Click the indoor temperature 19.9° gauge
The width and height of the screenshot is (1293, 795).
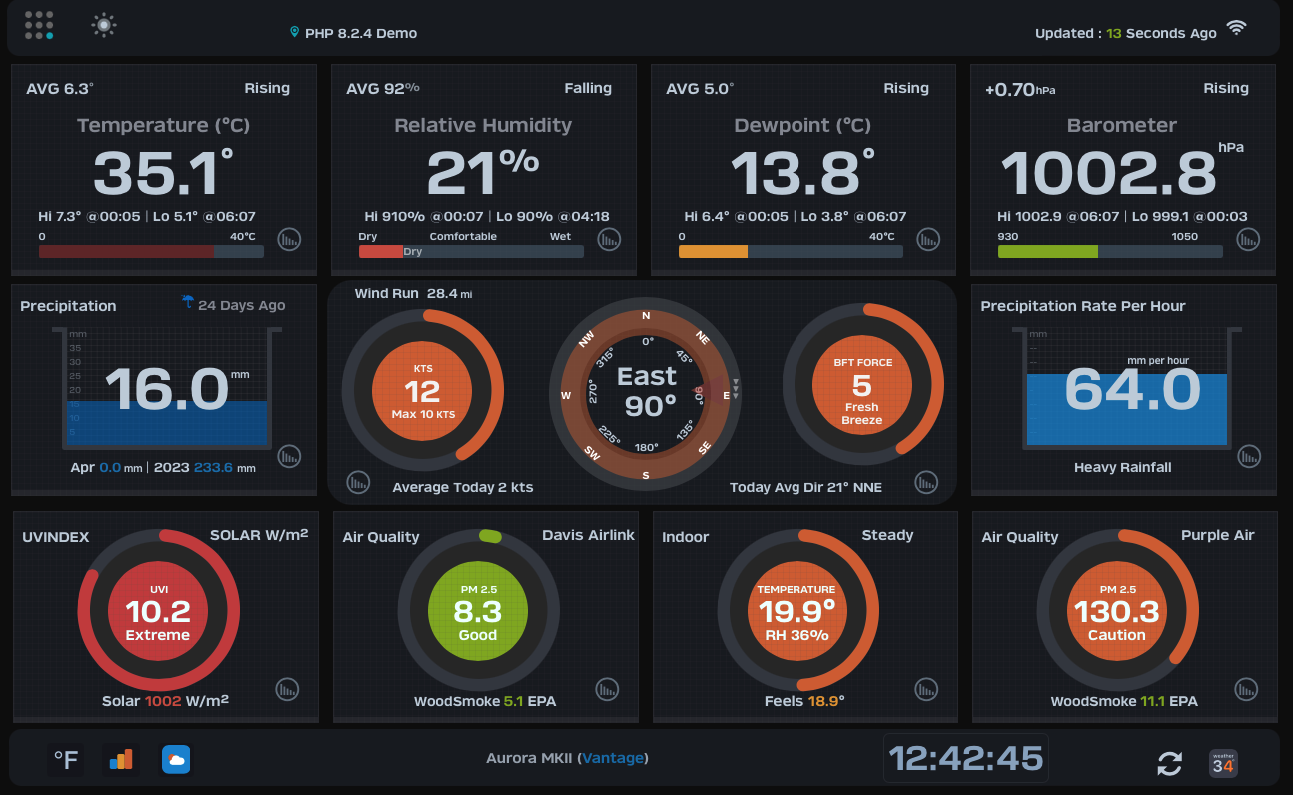click(x=798, y=609)
